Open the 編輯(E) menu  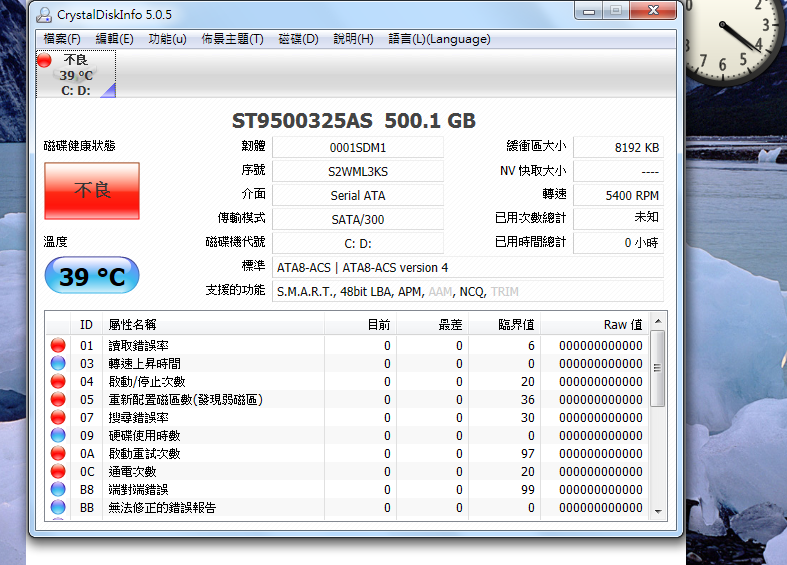(x=114, y=39)
